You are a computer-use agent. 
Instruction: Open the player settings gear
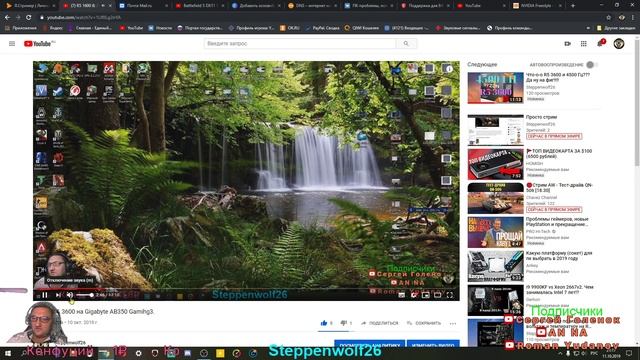(x=413, y=295)
